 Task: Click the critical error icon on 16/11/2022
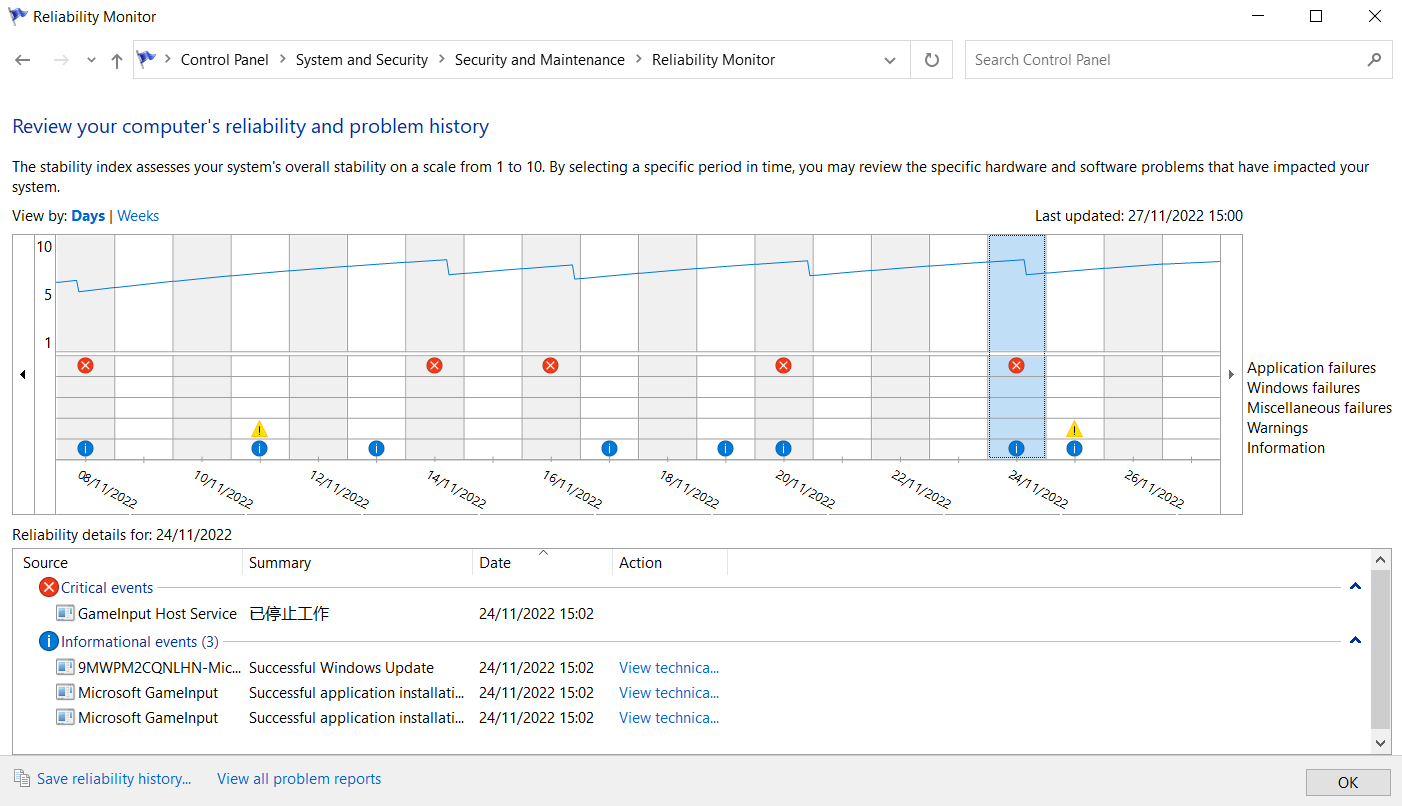pos(550,366)
